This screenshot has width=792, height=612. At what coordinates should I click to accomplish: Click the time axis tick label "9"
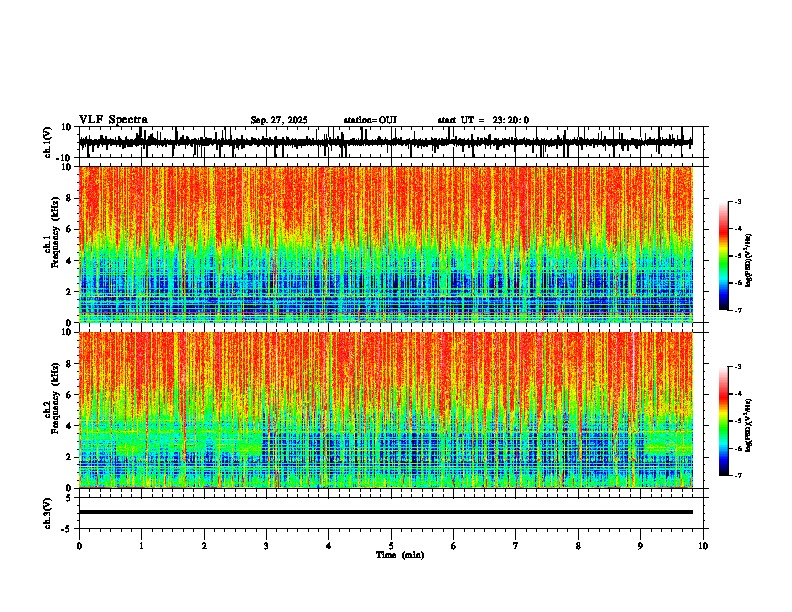coord(640,546)
